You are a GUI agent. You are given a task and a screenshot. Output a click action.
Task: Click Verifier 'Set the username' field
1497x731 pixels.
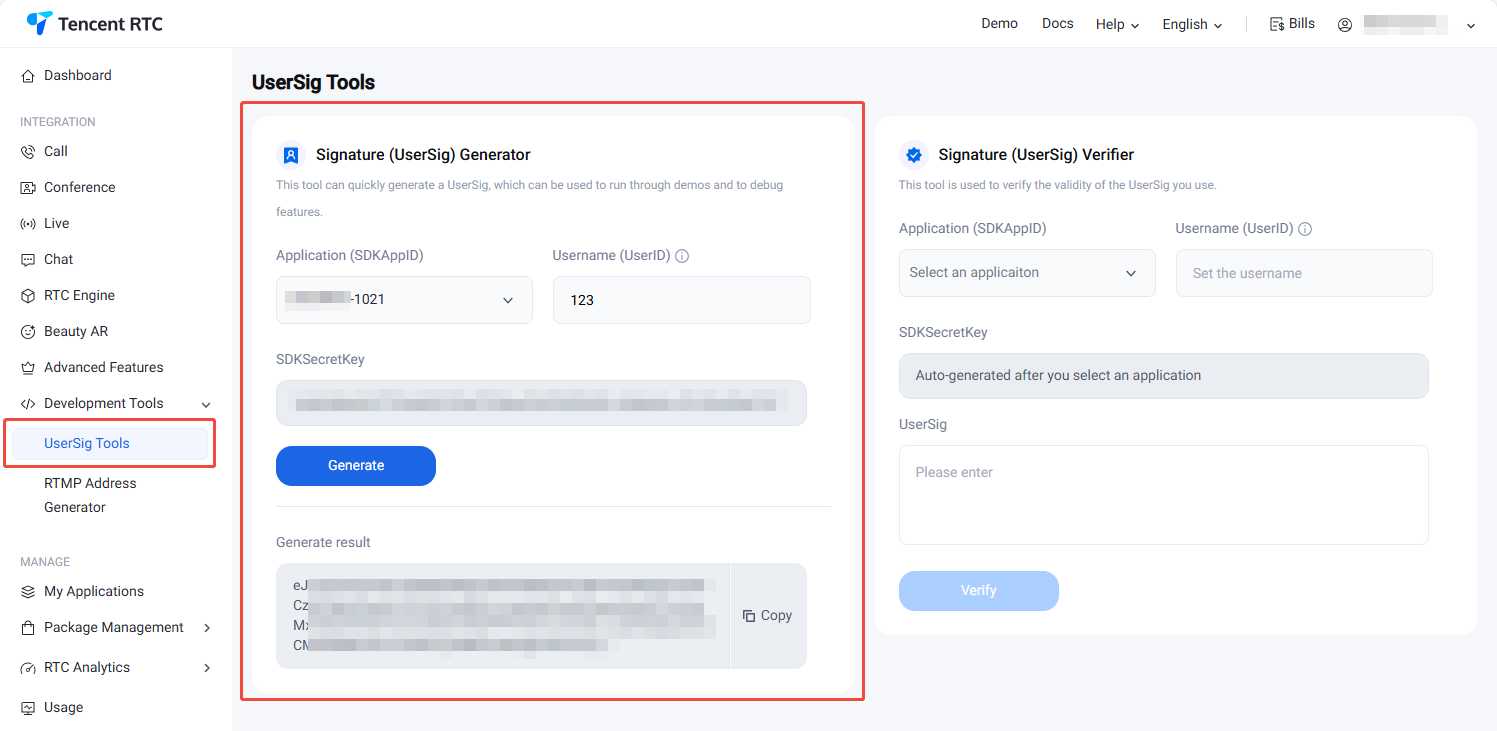1304,273
